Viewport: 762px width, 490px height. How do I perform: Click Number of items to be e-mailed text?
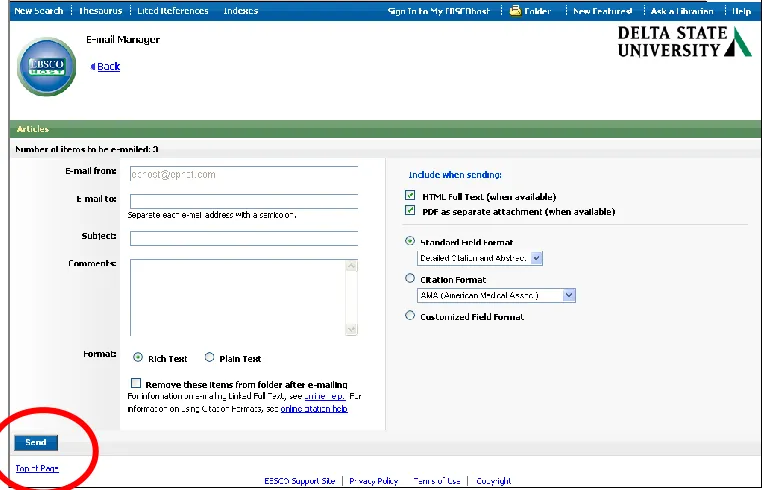coord(87,149)
